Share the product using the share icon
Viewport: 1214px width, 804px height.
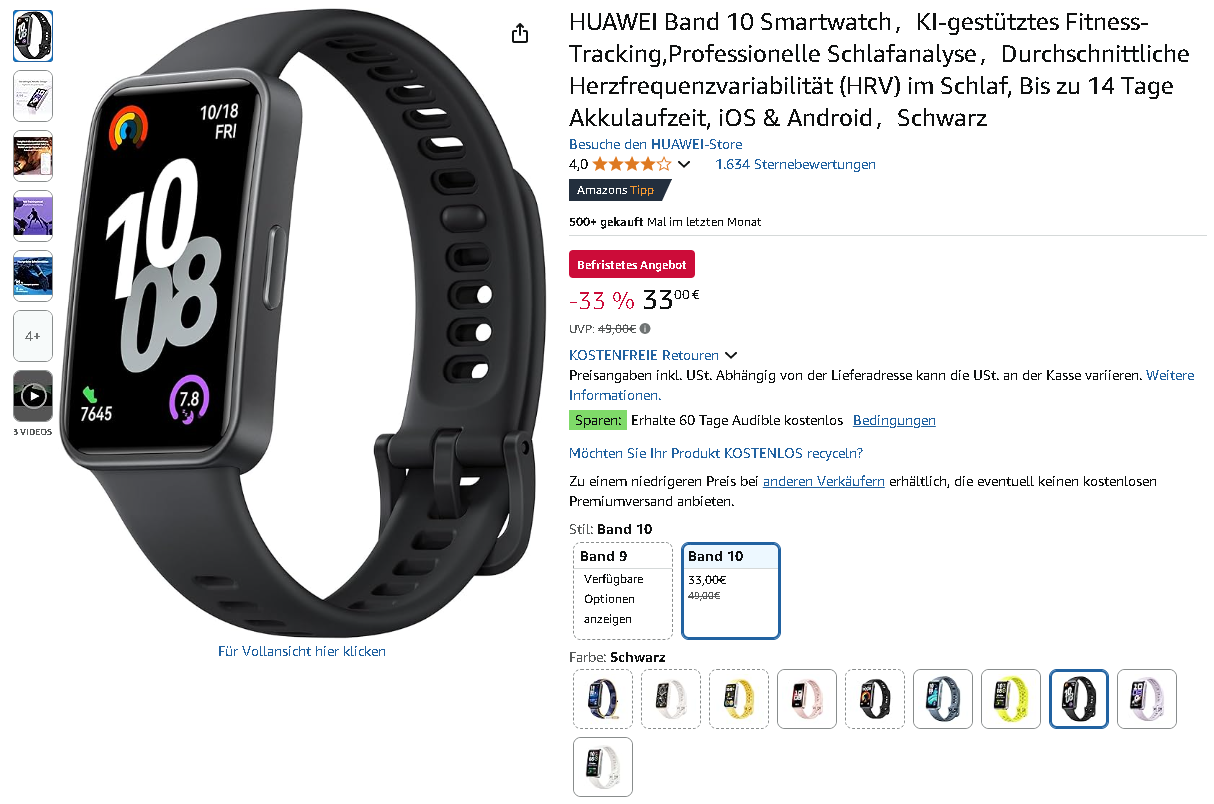(x=519, y=34)
